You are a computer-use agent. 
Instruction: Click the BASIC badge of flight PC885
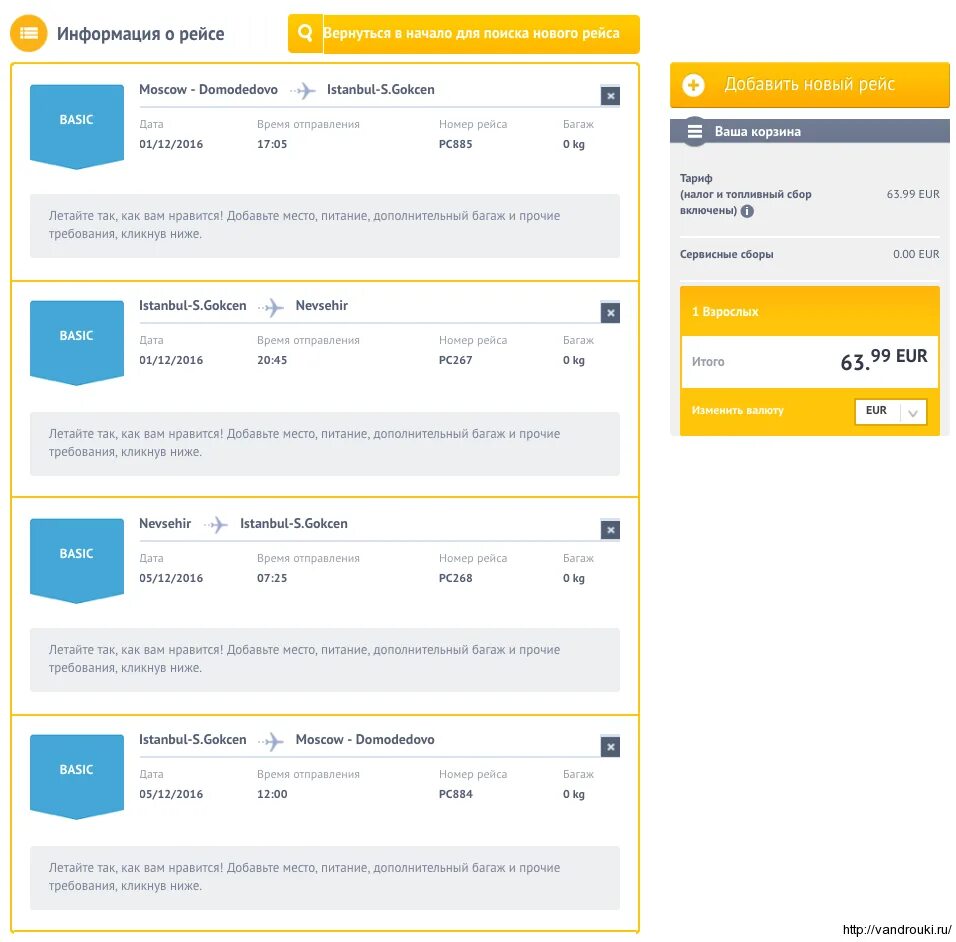77,126
